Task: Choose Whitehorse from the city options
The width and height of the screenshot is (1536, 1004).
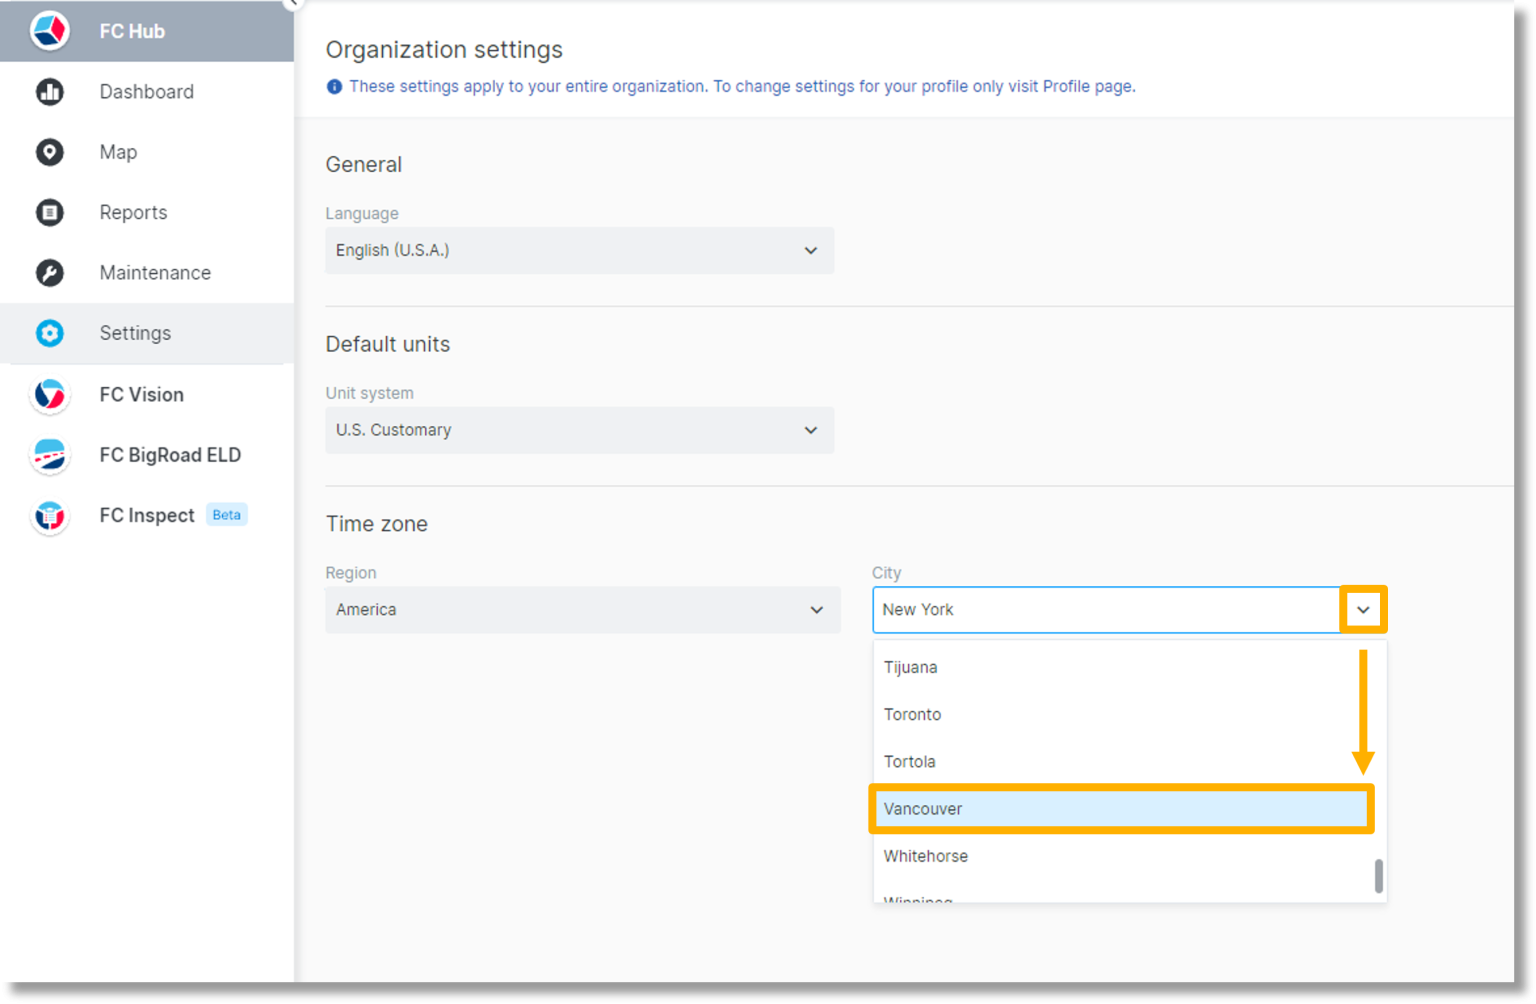Action: 1122,856
